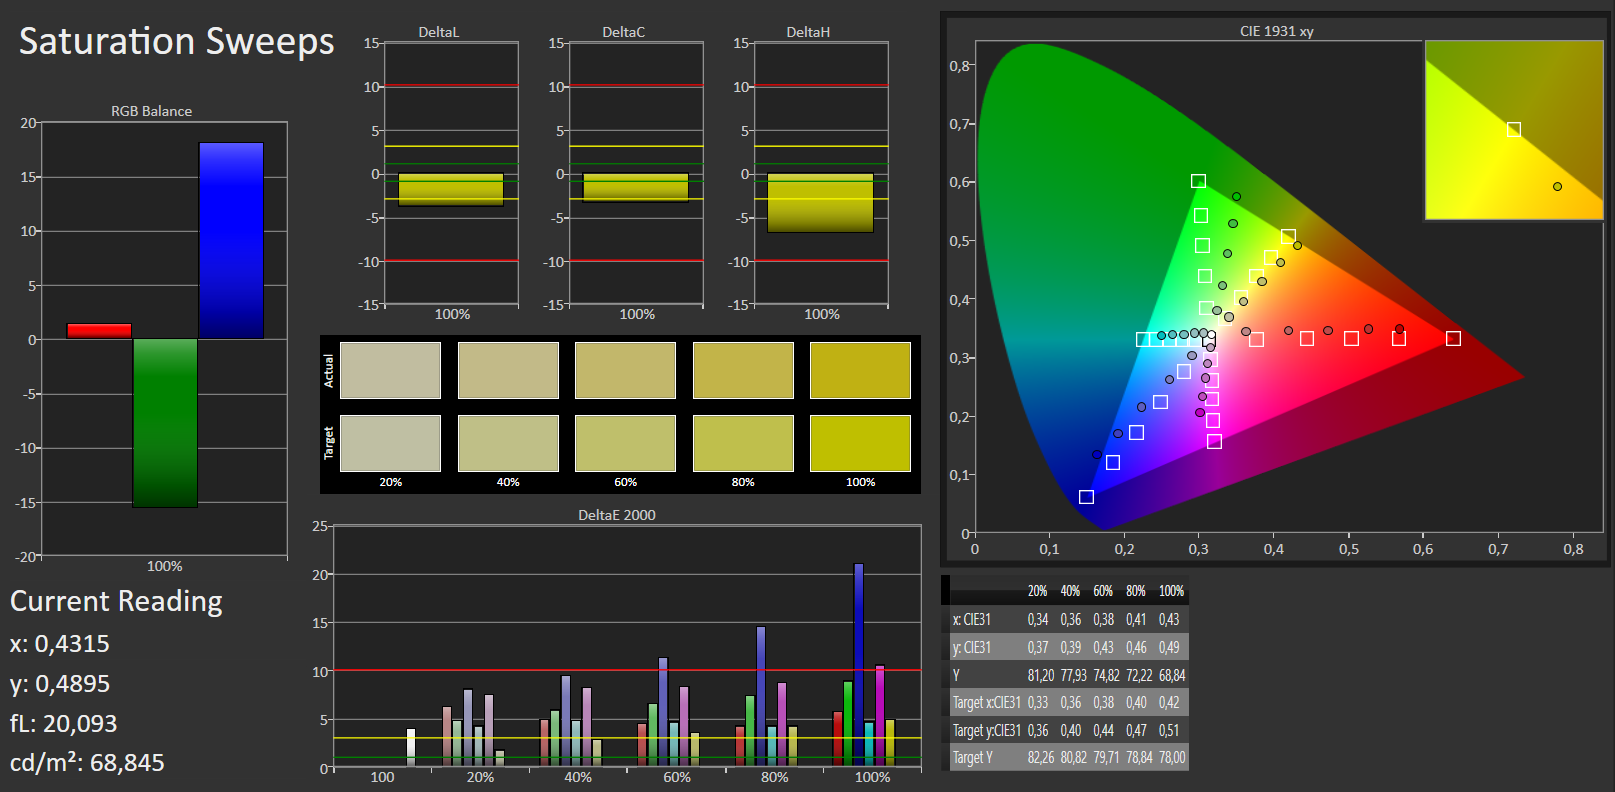Click the cd/m²: 68,845 reading
The width and height of the screenshot is (1615, 792).
click(87, 762)
